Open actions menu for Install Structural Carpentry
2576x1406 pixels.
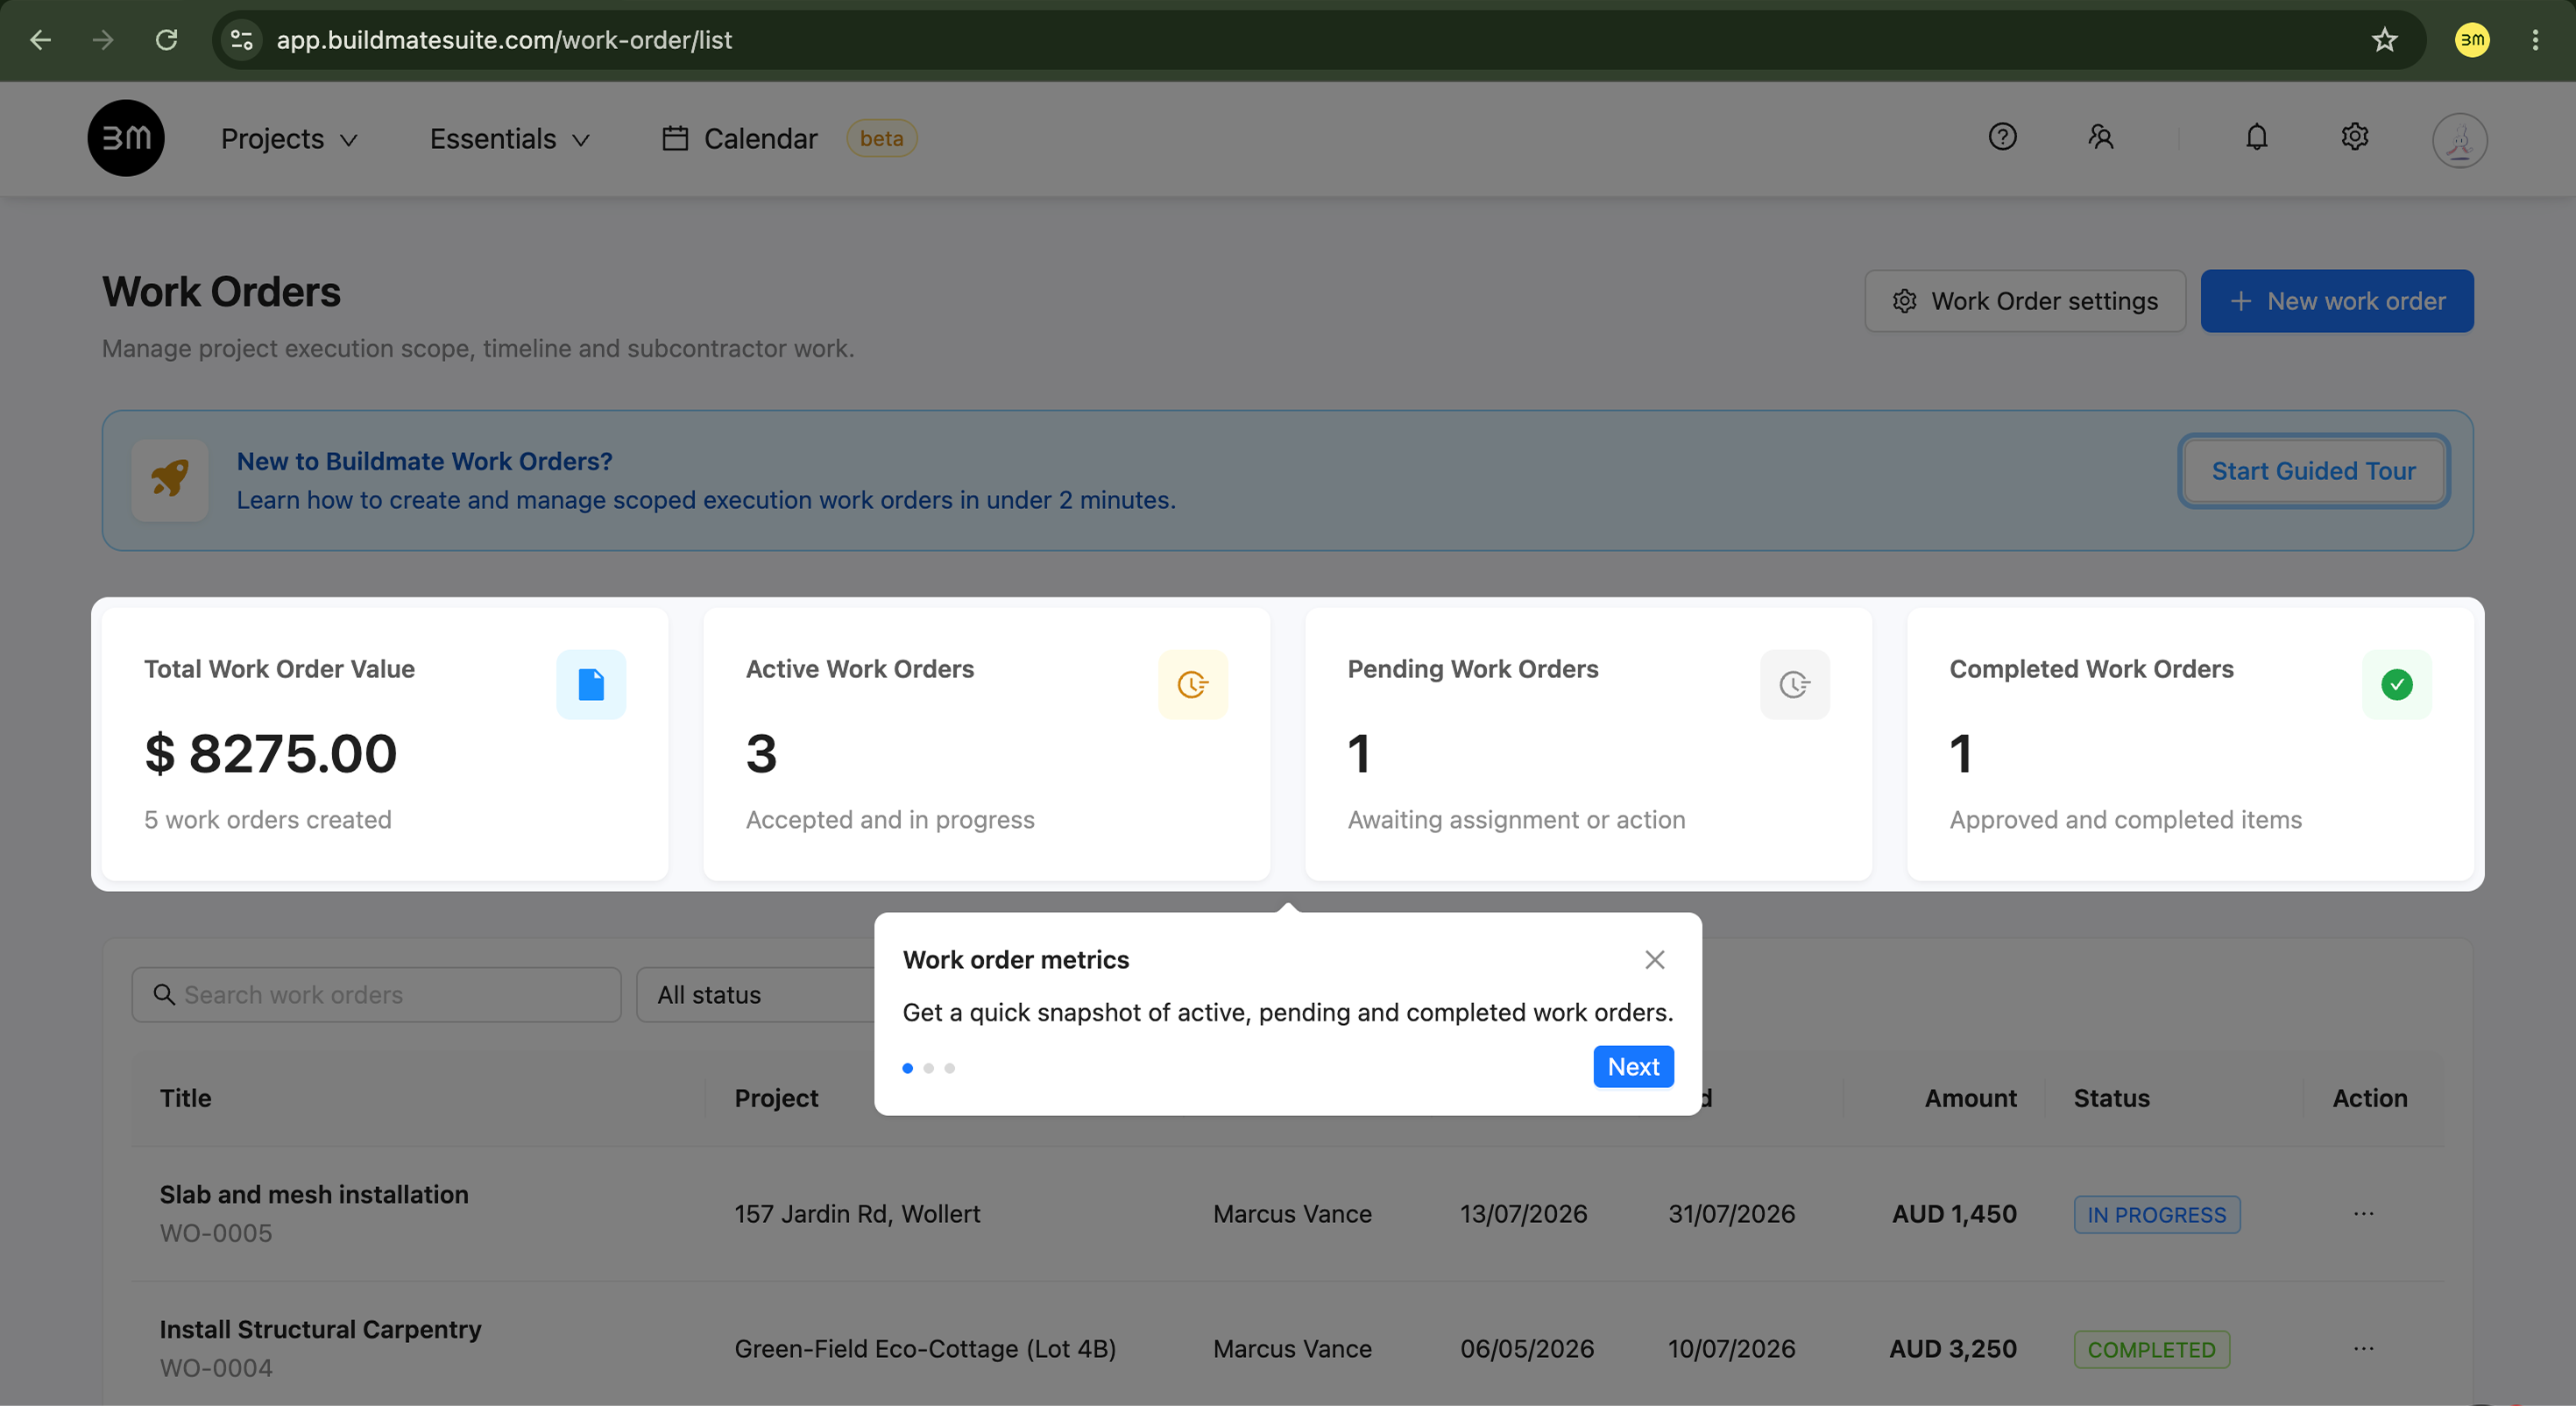tap(2363, 1349)
